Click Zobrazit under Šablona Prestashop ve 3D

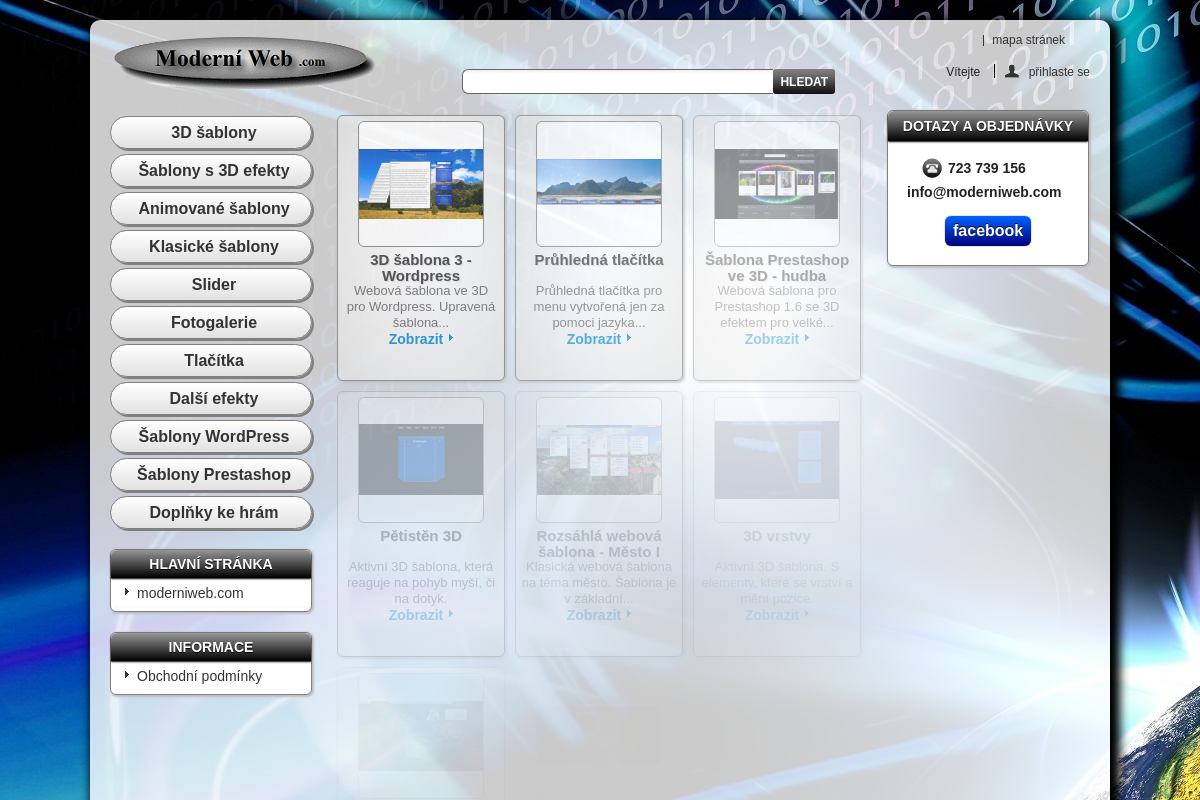click(777, 339)
